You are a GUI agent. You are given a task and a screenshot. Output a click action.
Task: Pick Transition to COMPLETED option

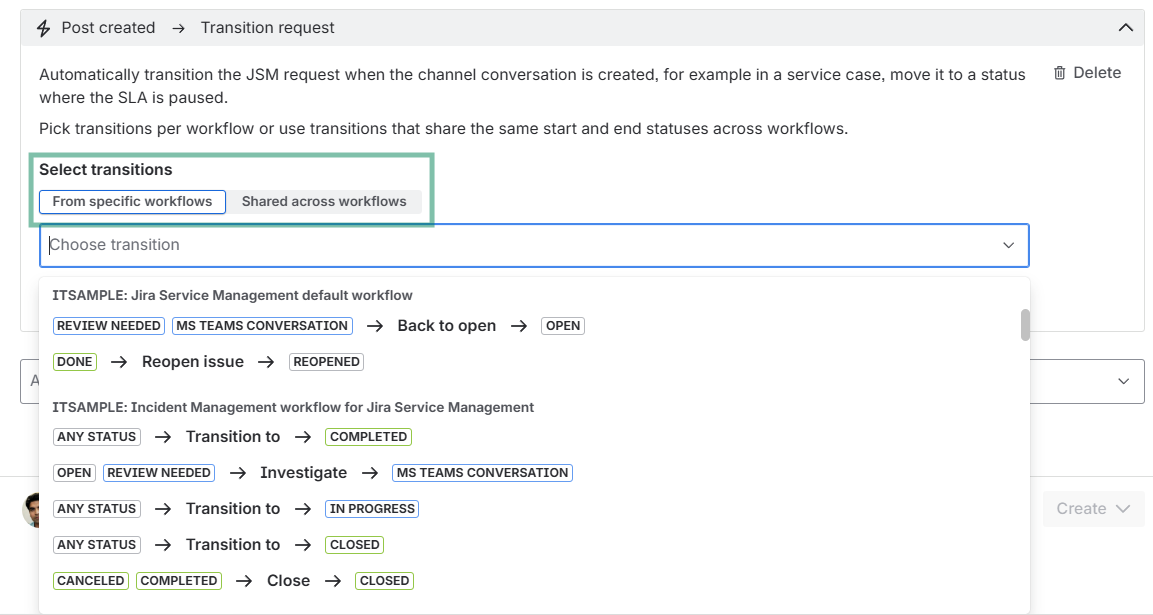232,437
